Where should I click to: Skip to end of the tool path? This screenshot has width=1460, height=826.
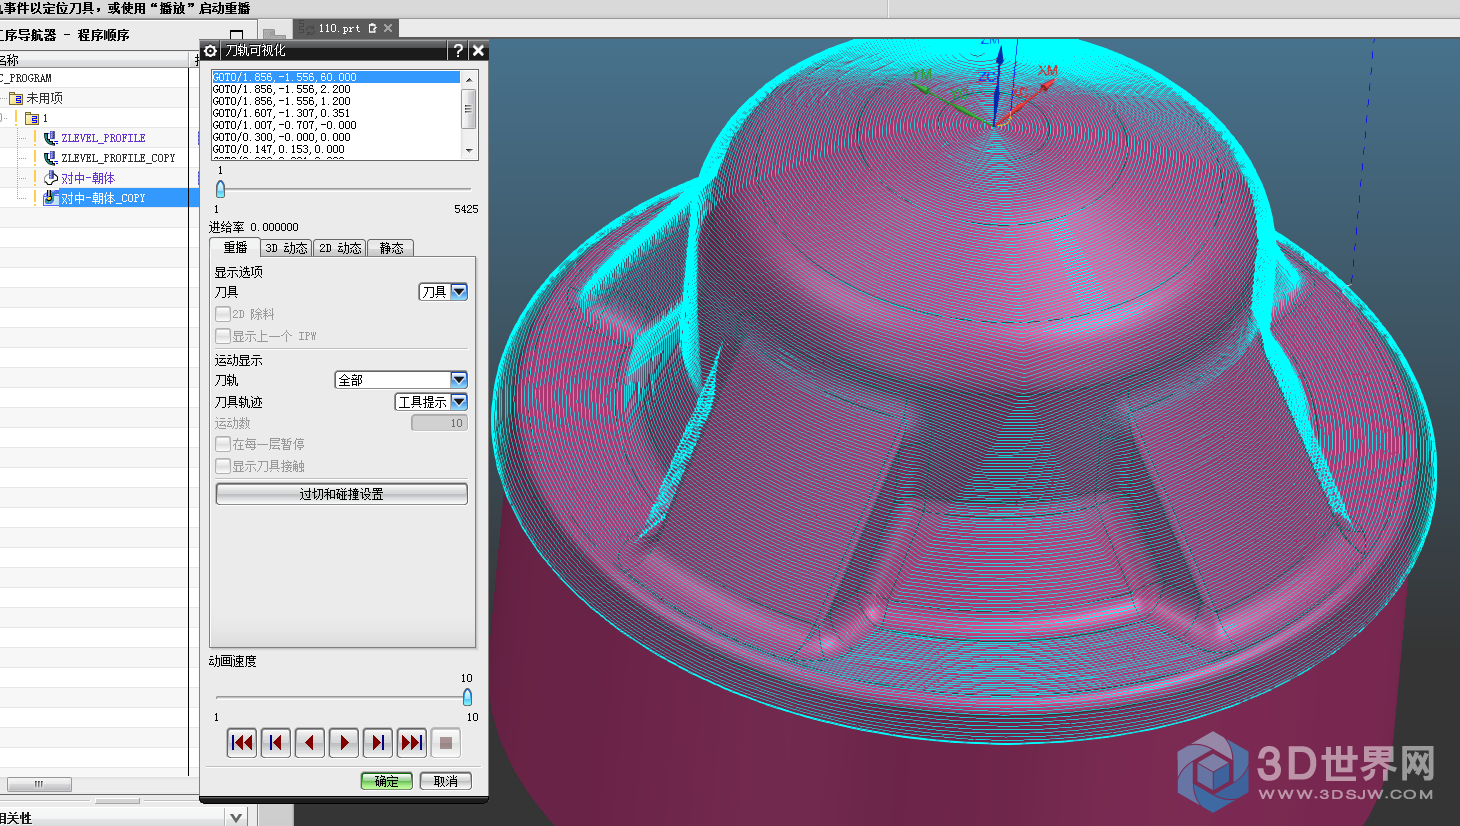[412, 743]
